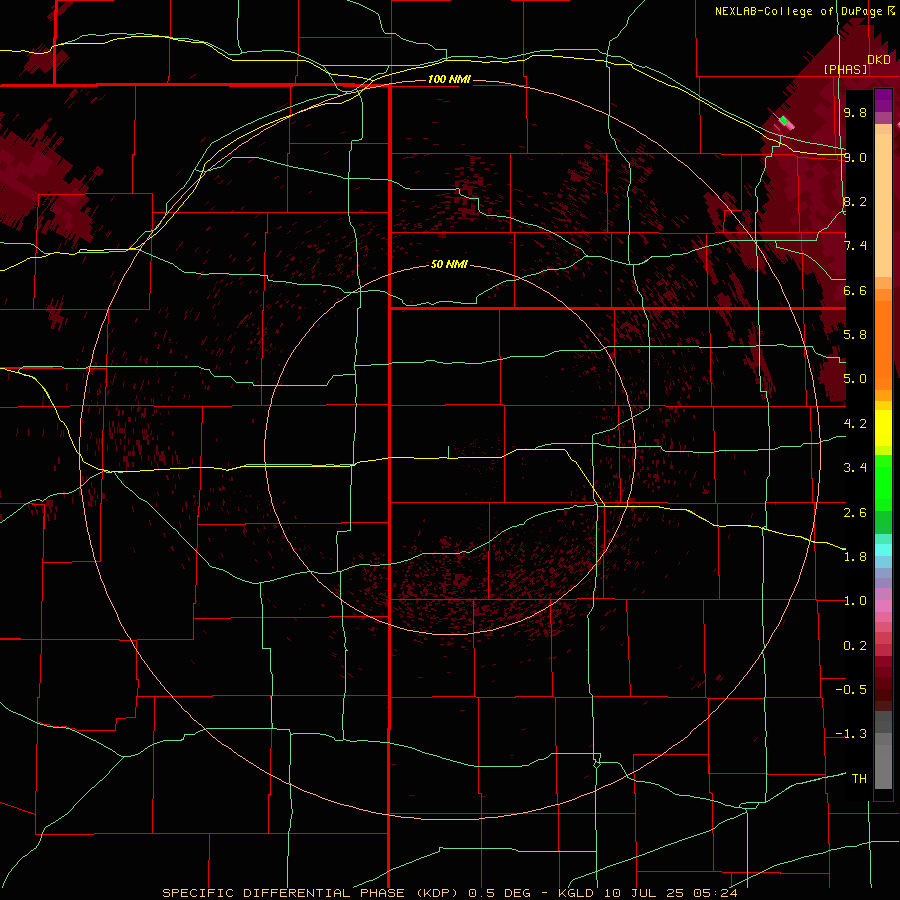Click the 1.0 scale value
The width and height of the screenshot is (900, 900).
click(855, 601)
